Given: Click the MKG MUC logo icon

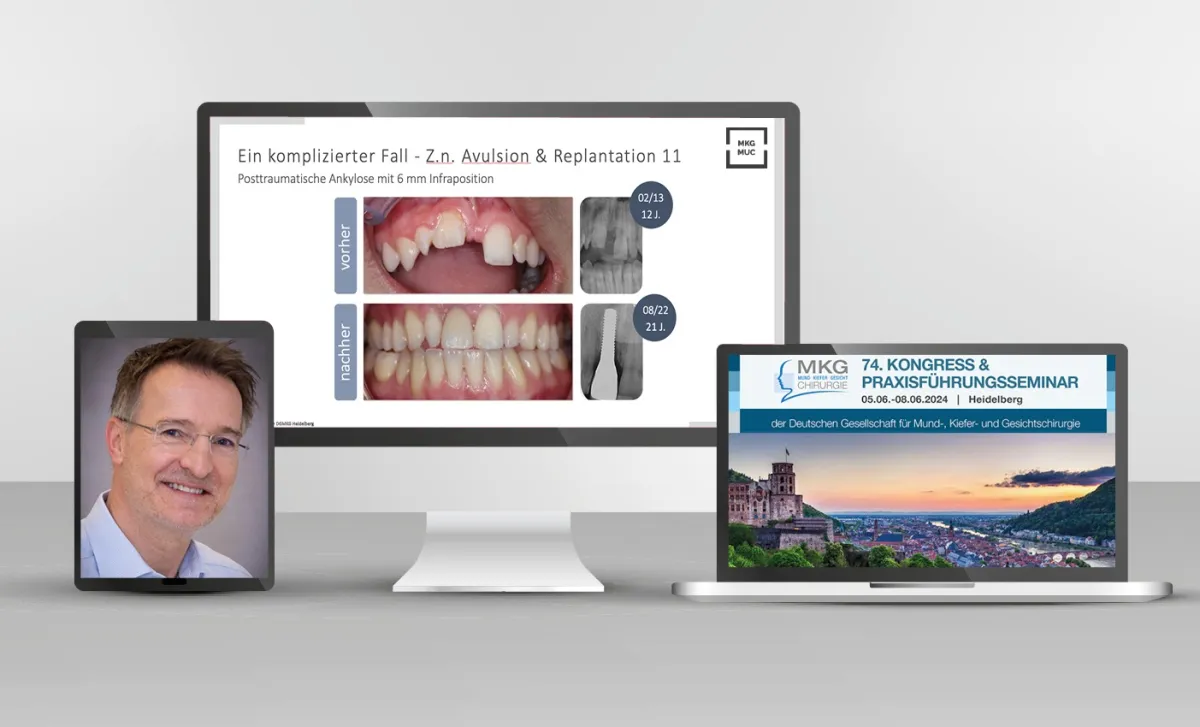Looking at the screenshot, I should coord(746,147).
